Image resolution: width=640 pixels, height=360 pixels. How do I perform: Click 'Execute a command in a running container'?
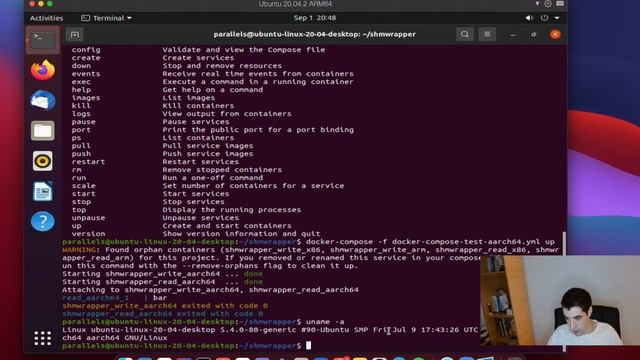click(x=258, y=82)
